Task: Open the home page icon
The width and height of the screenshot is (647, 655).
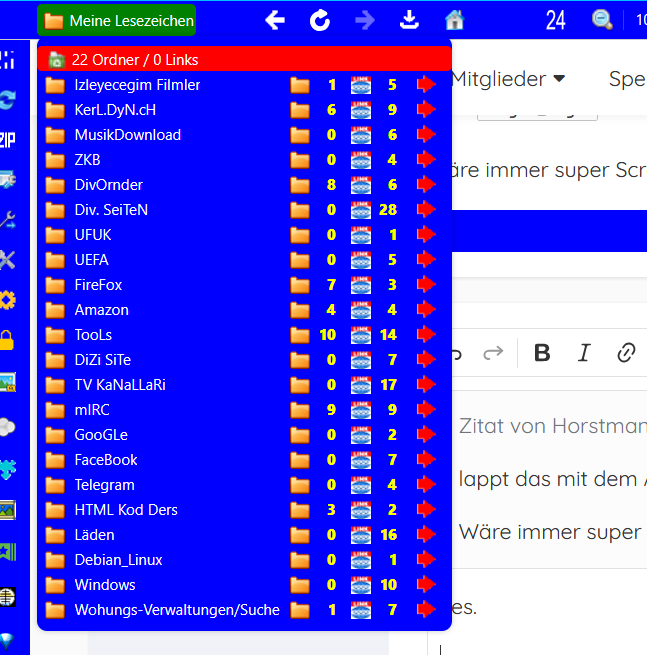Action: pos(454,20)
